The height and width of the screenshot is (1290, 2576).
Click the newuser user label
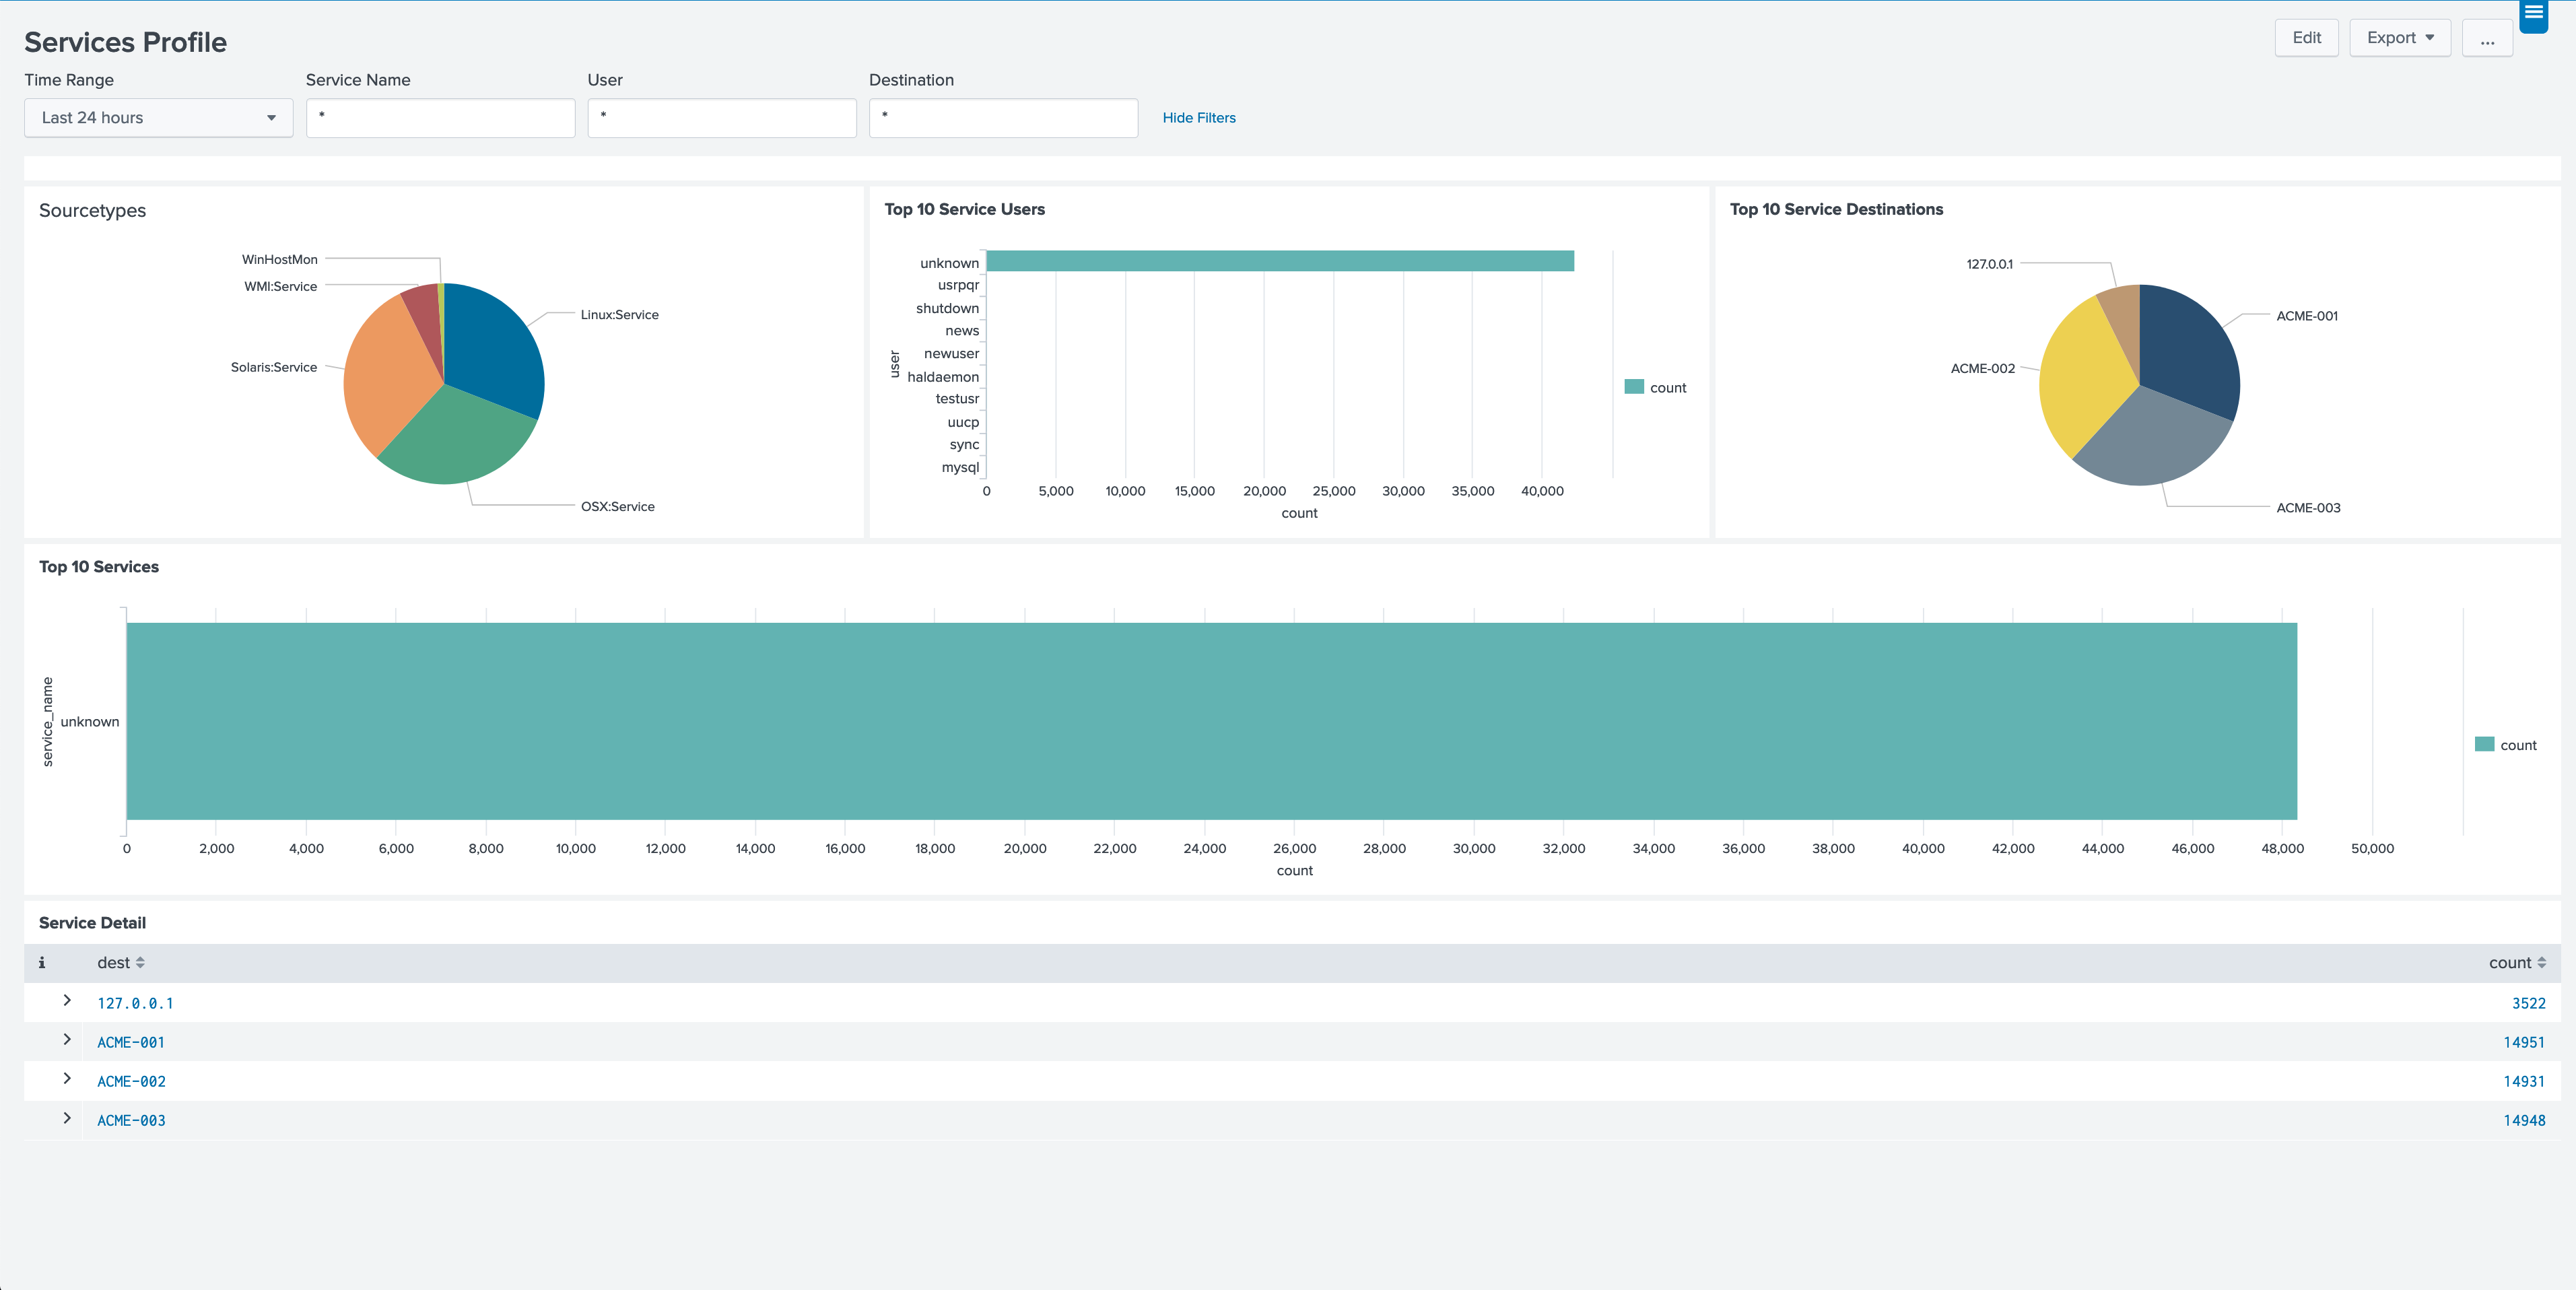click(x=951, y=354)
